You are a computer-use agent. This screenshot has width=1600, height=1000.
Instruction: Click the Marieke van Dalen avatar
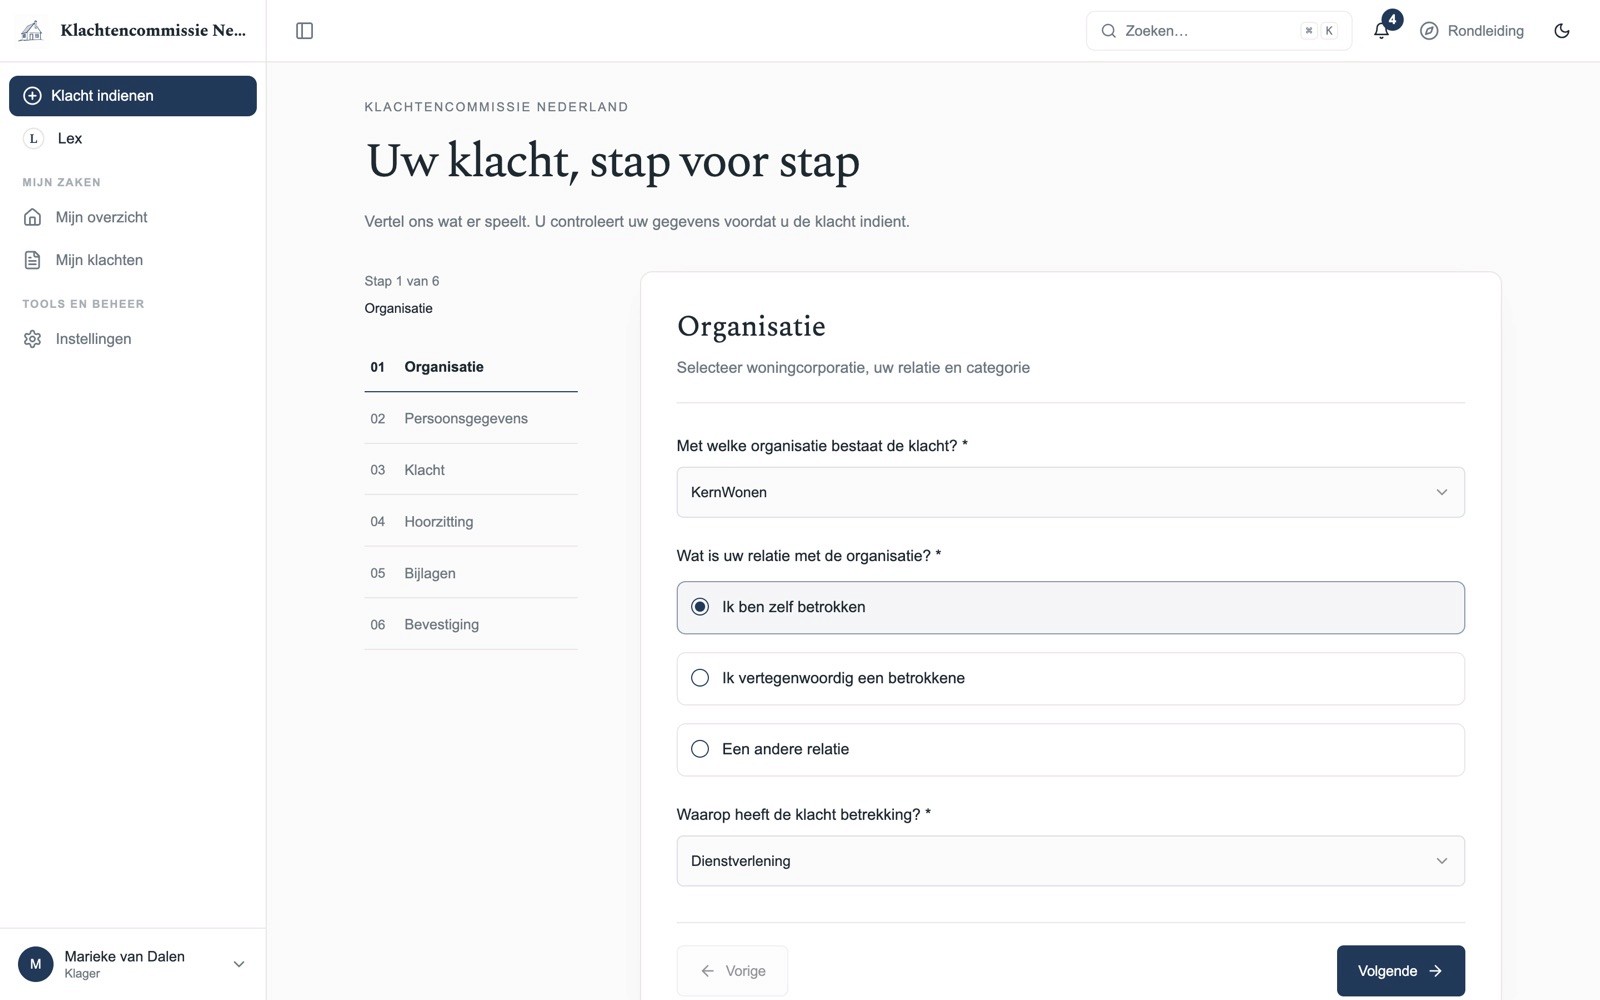click(x=36, y=964)
